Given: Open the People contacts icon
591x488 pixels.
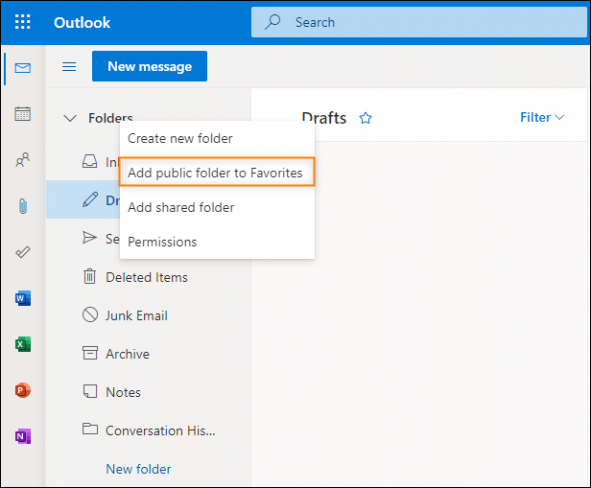Looking at the screenshot, I should (23, 160).
